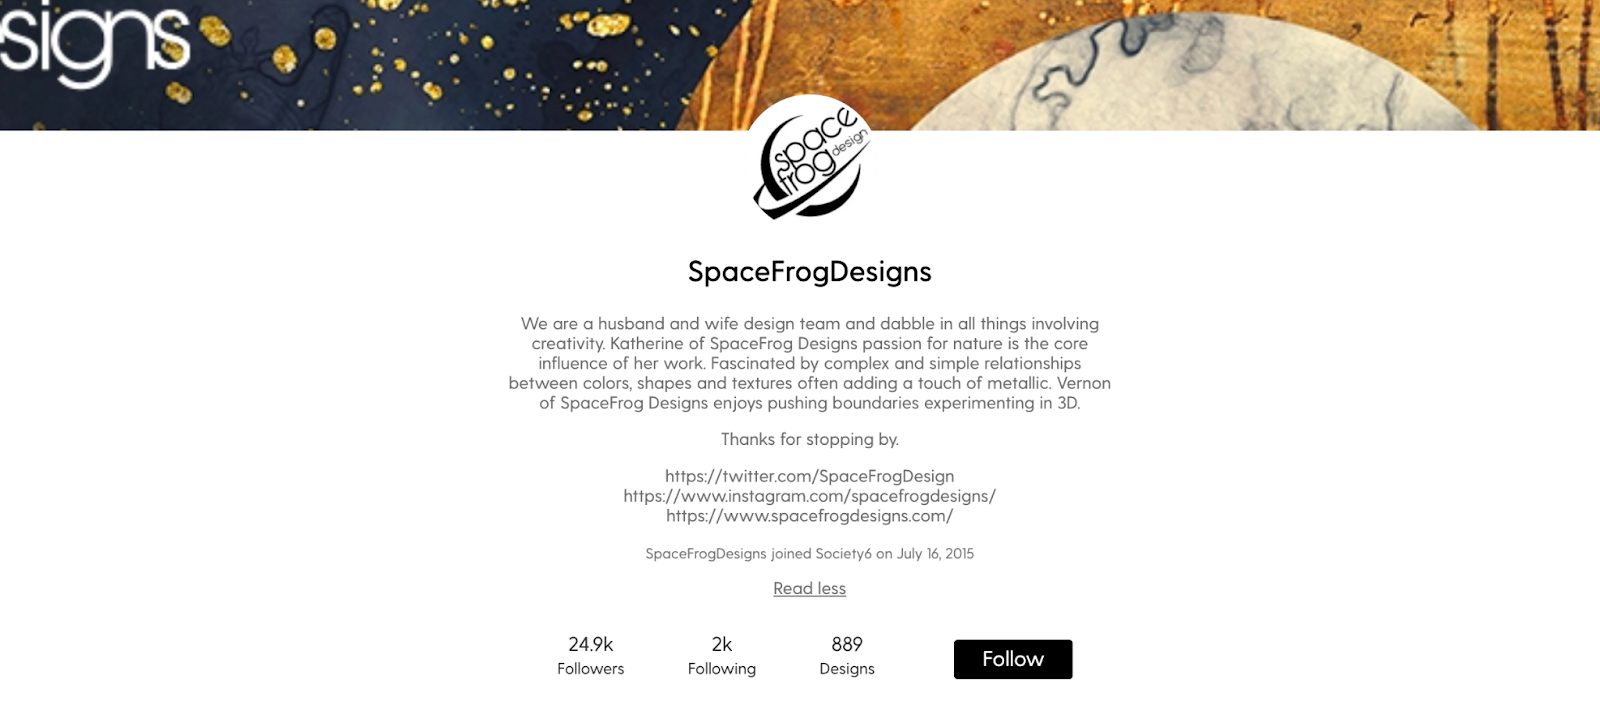The height and width of the screenshot is (705, 1600).
Task: Open the Twitter profile link
Action: tap(810, 476)
